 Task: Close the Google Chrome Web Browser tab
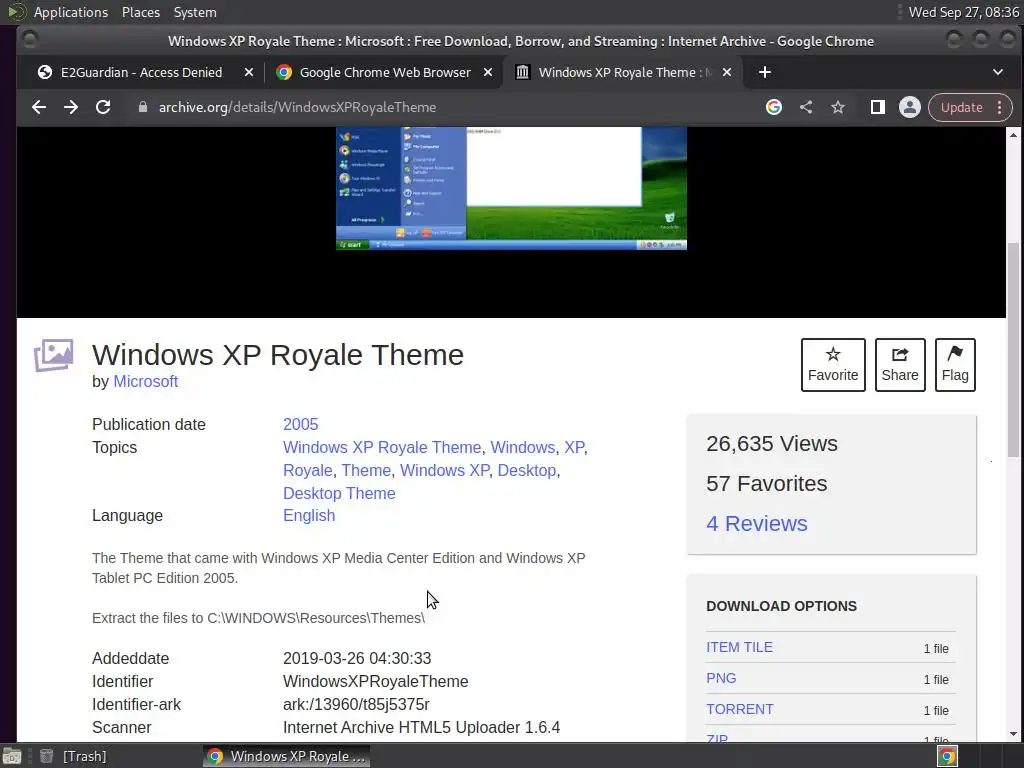point(488,72)
